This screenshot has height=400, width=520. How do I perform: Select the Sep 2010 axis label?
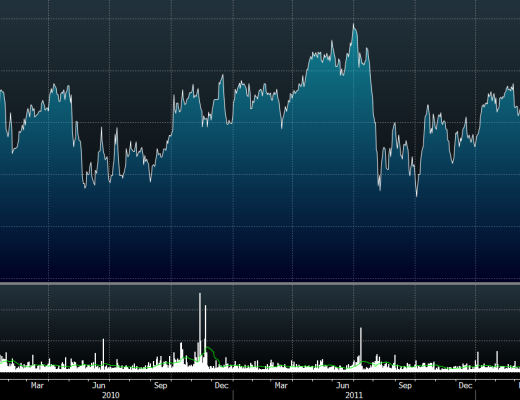click(160, 385)
